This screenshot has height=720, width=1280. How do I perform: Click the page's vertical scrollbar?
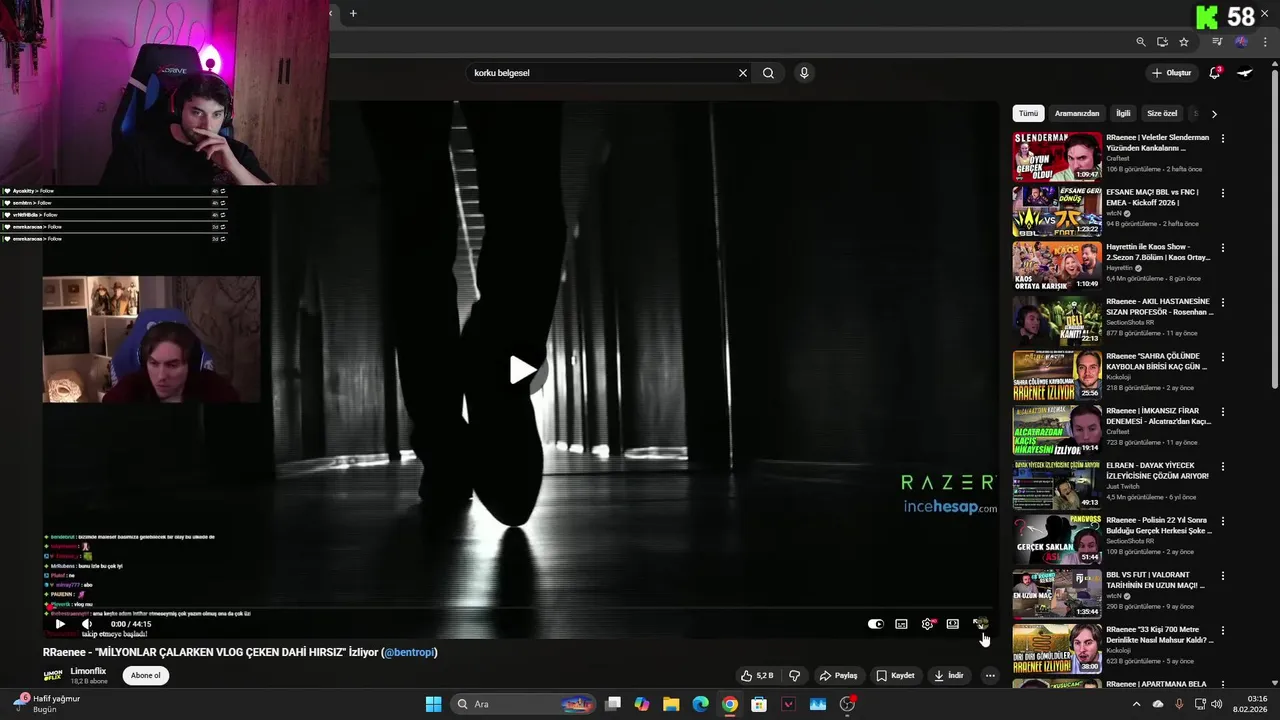[x=1275, y=235]
